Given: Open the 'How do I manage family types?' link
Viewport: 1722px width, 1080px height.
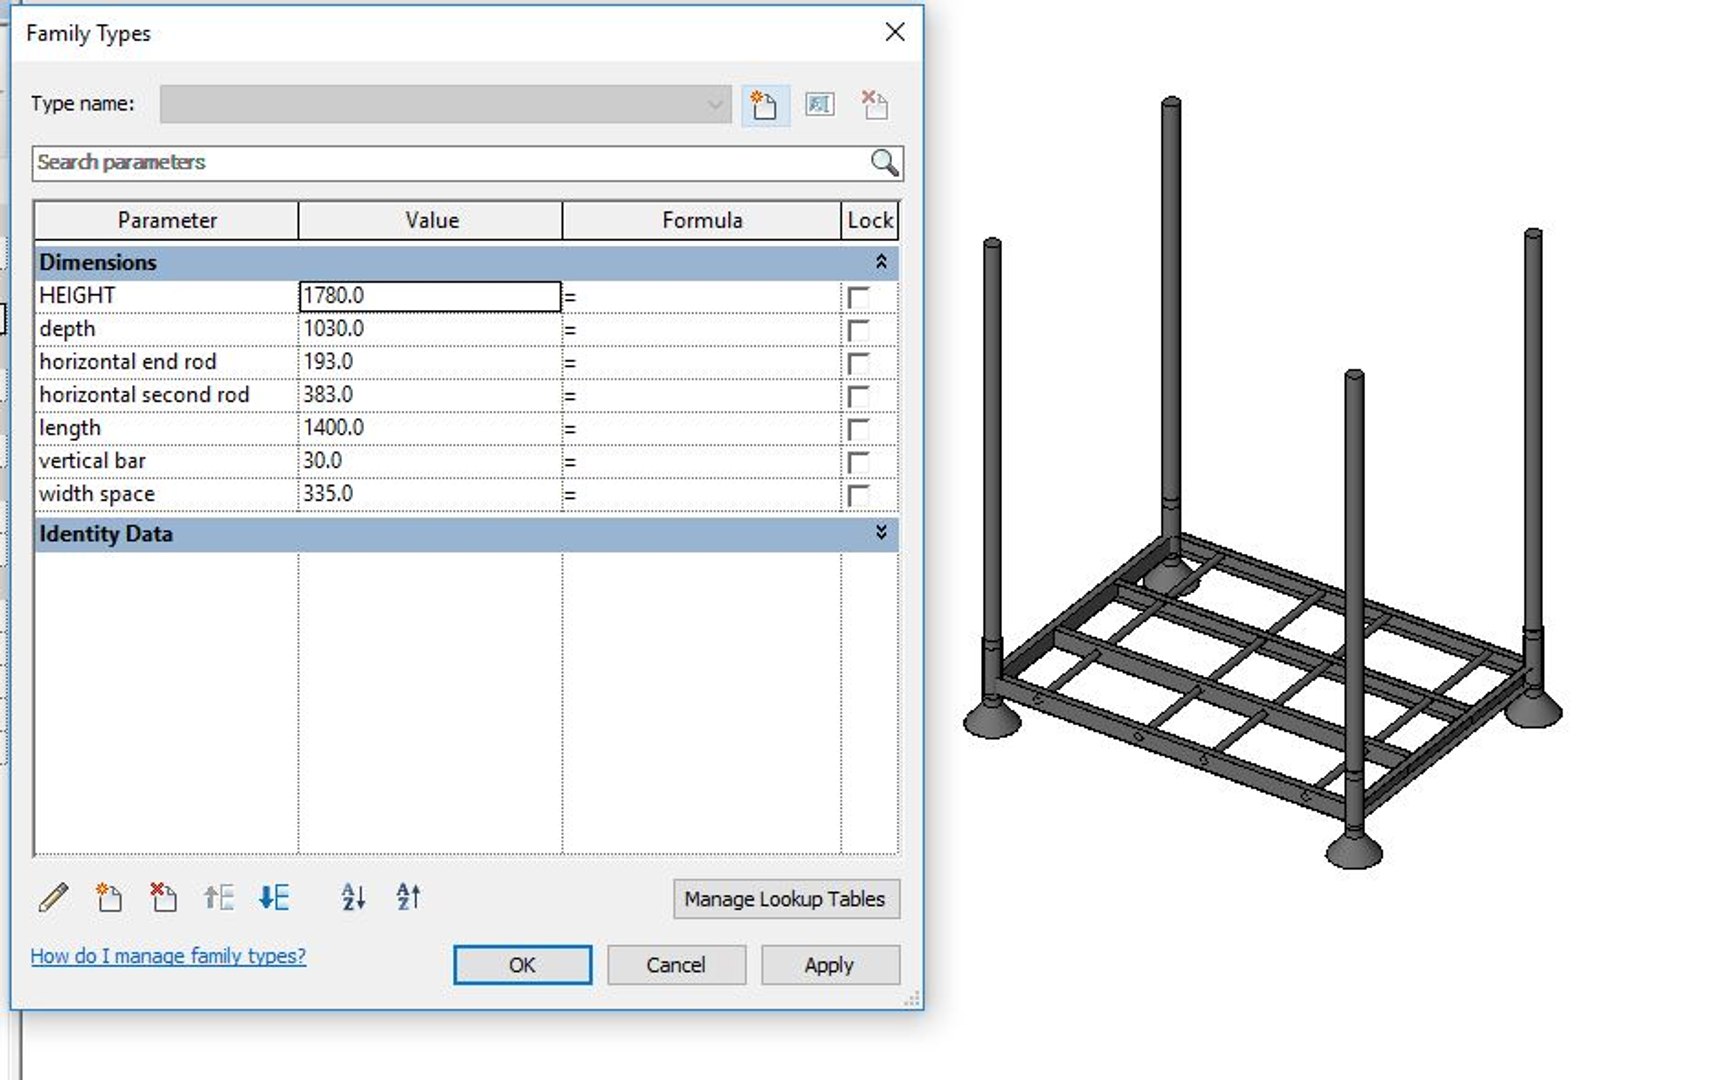Looking at the screenshot, I should pos(168,956).
